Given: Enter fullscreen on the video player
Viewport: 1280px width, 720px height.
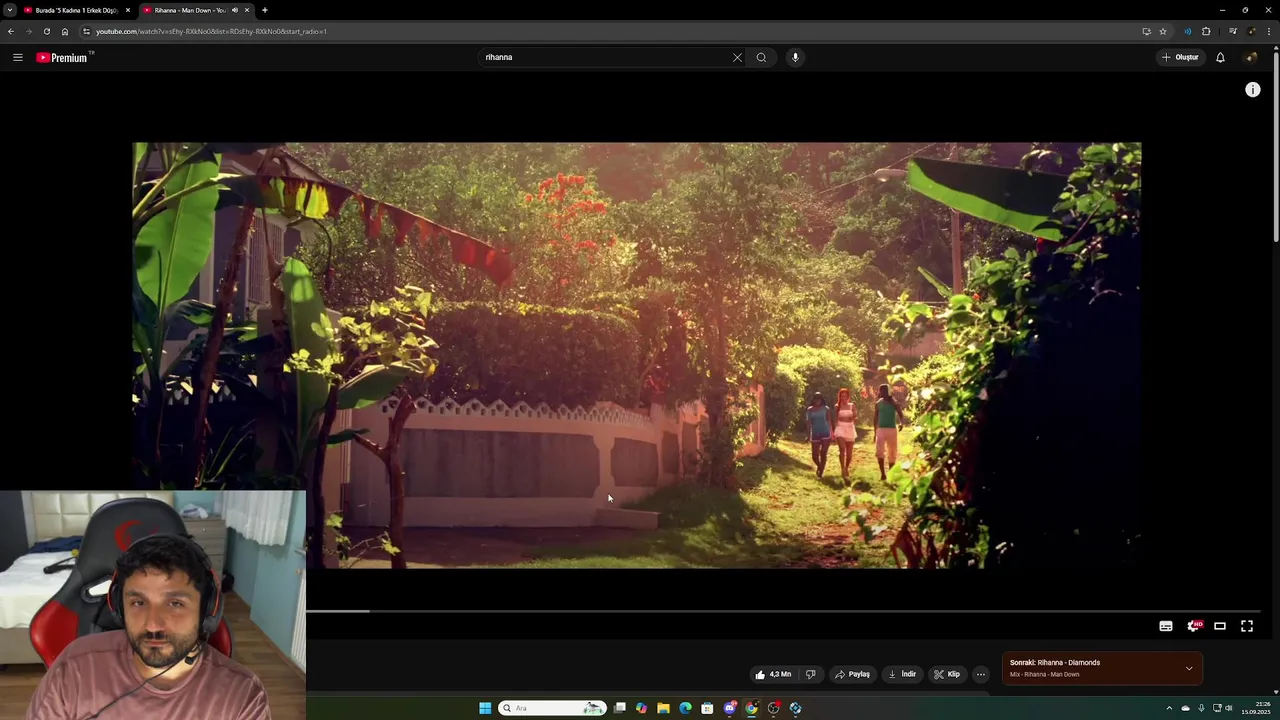Looking at the screenshot, I should tap(1247, 626).
